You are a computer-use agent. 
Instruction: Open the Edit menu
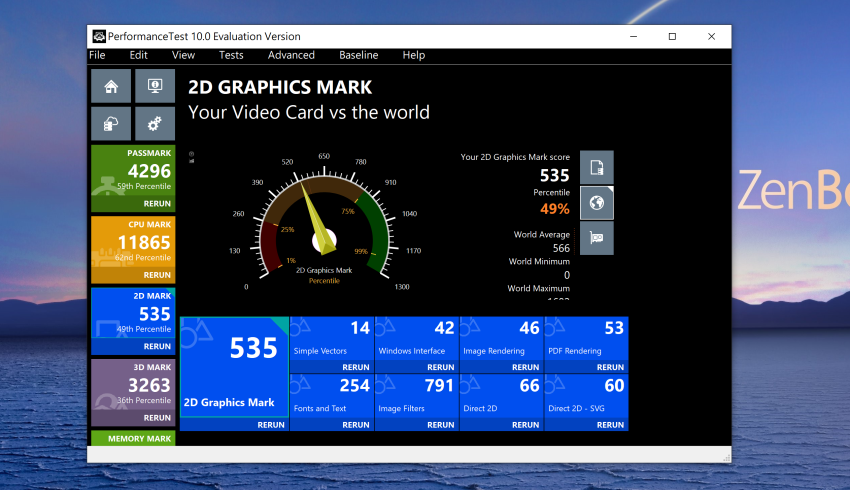[x=138, y=55]
